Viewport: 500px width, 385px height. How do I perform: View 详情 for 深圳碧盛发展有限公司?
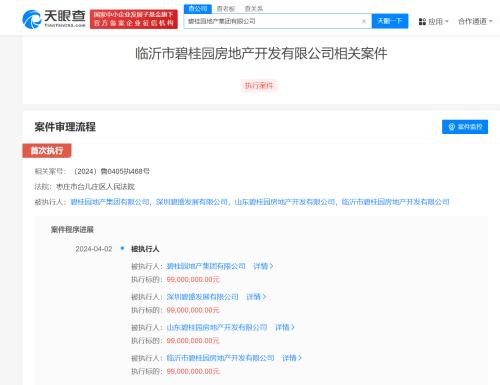256,297
